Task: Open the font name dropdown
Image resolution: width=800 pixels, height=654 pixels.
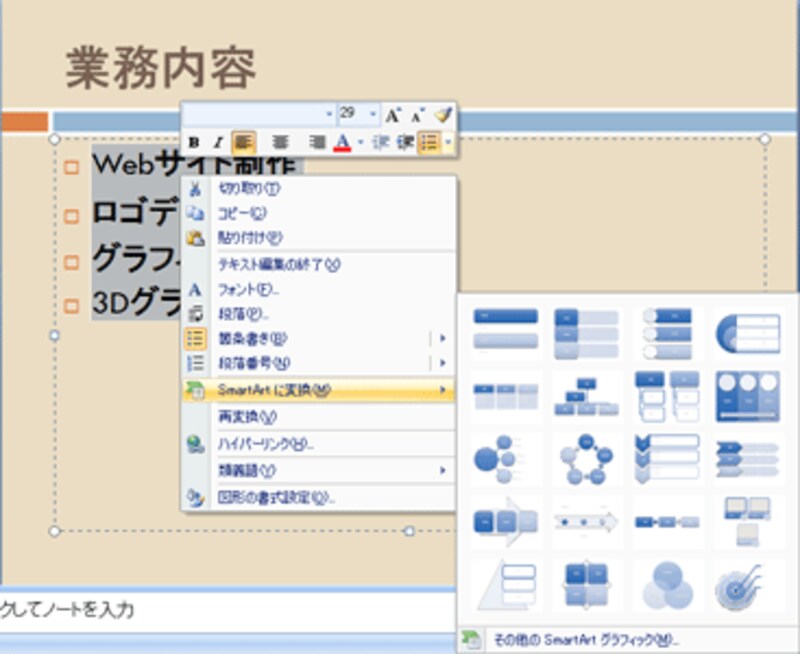Action: coord(329,114)
